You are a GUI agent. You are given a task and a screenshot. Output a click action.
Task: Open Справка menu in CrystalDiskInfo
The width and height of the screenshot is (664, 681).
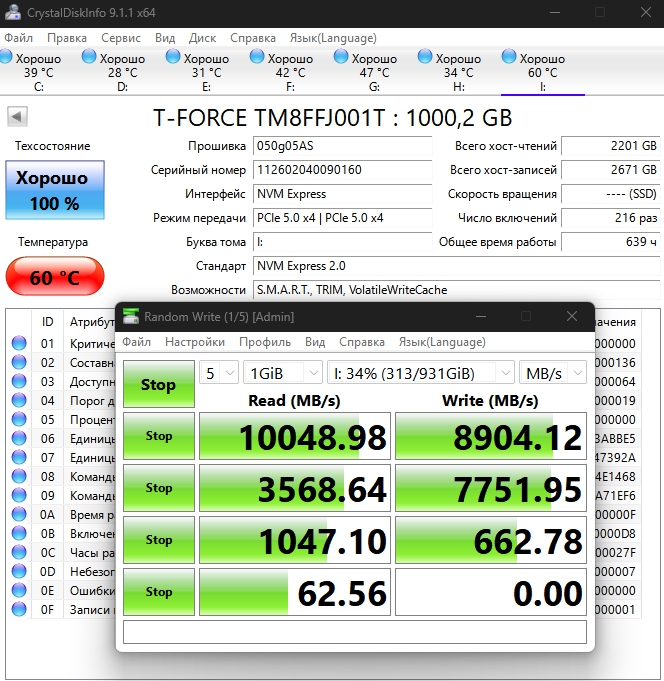pyautogui.click(x=253, y=38)
